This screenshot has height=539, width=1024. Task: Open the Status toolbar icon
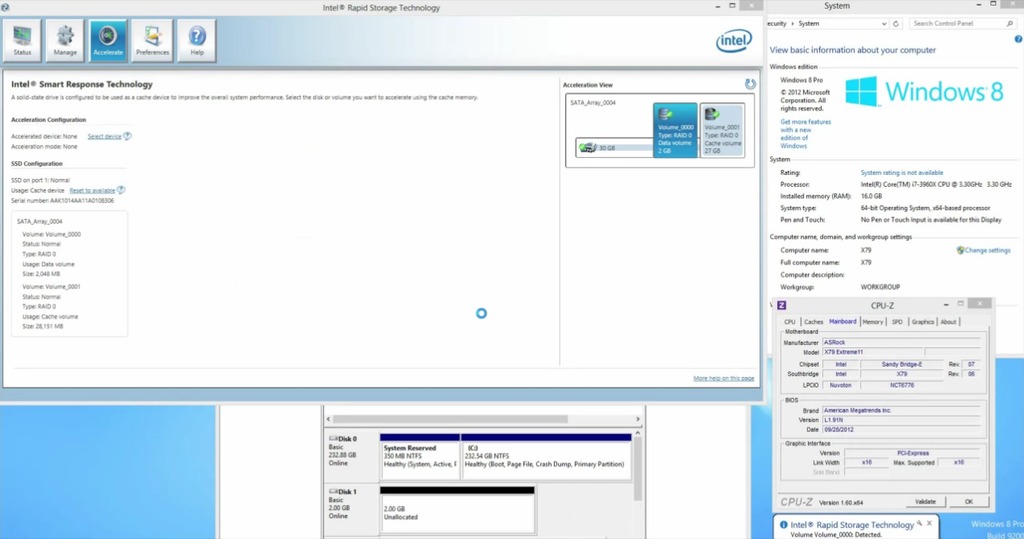[22, 41]
